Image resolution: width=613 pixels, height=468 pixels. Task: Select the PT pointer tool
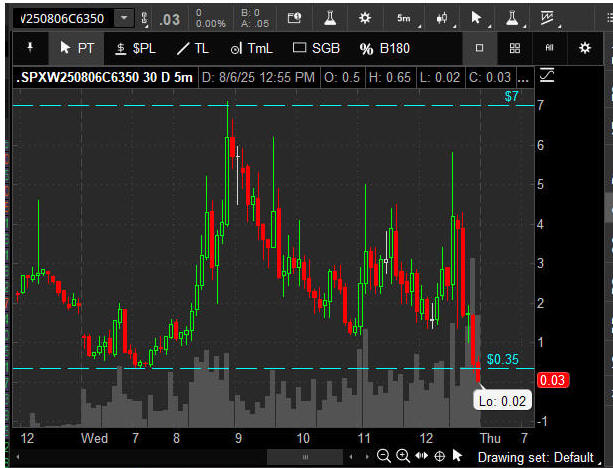[76, 48]
